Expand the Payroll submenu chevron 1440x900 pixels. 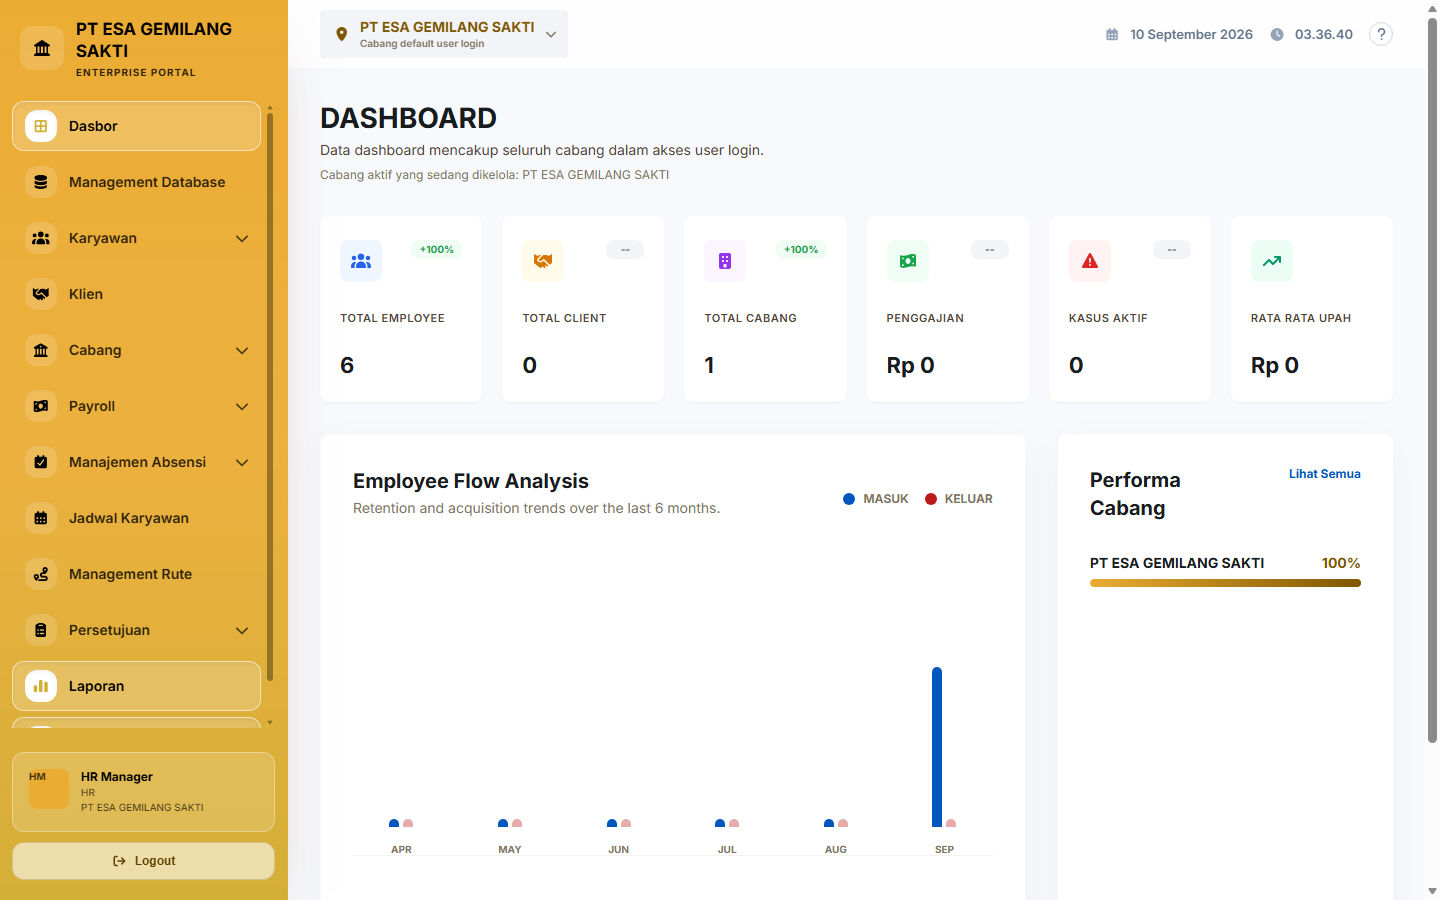tap(242, 406)
